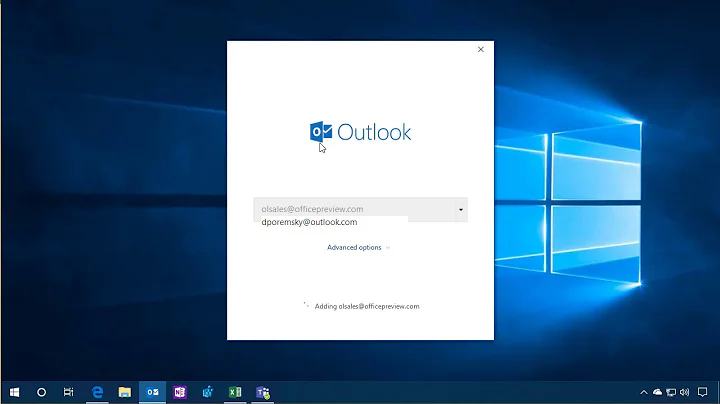Show hidden system tray icons
The width and height of the screenshot is (720, 404).
644,392
